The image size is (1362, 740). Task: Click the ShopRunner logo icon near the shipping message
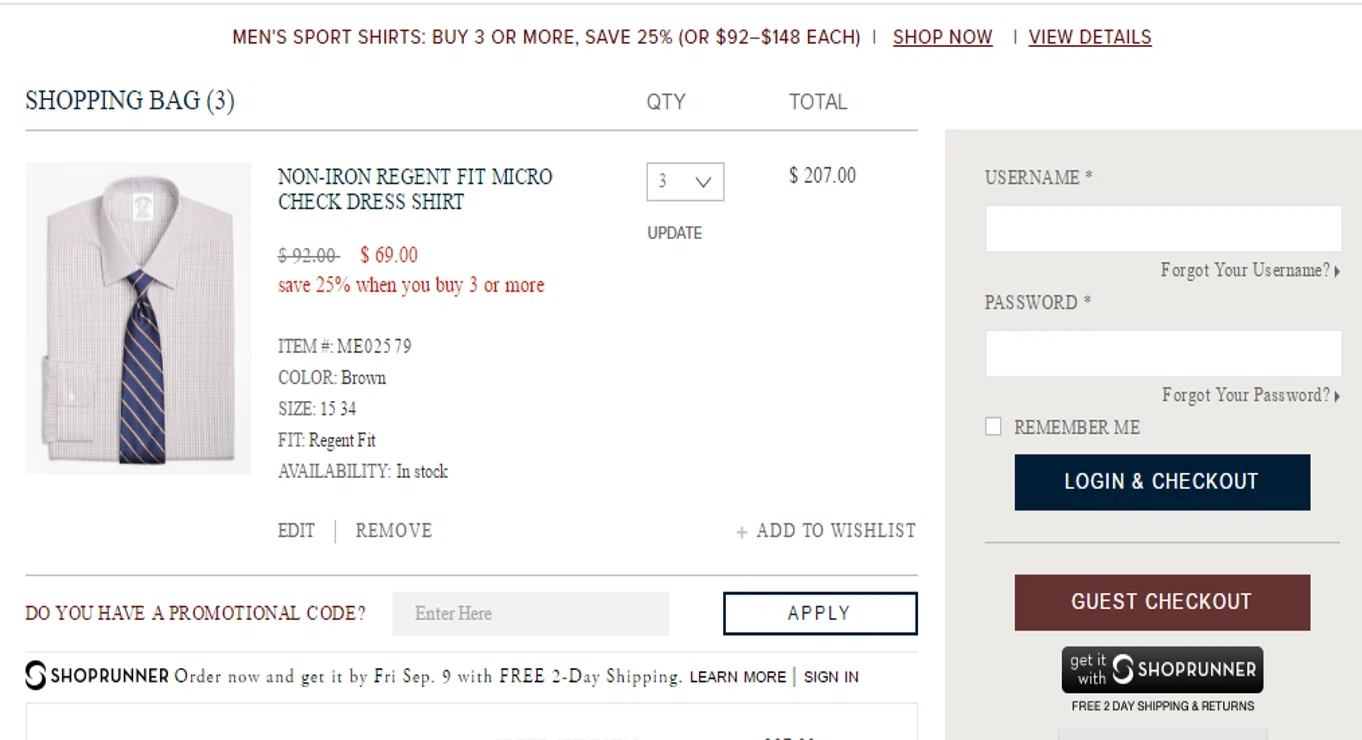tap(36, 676)
